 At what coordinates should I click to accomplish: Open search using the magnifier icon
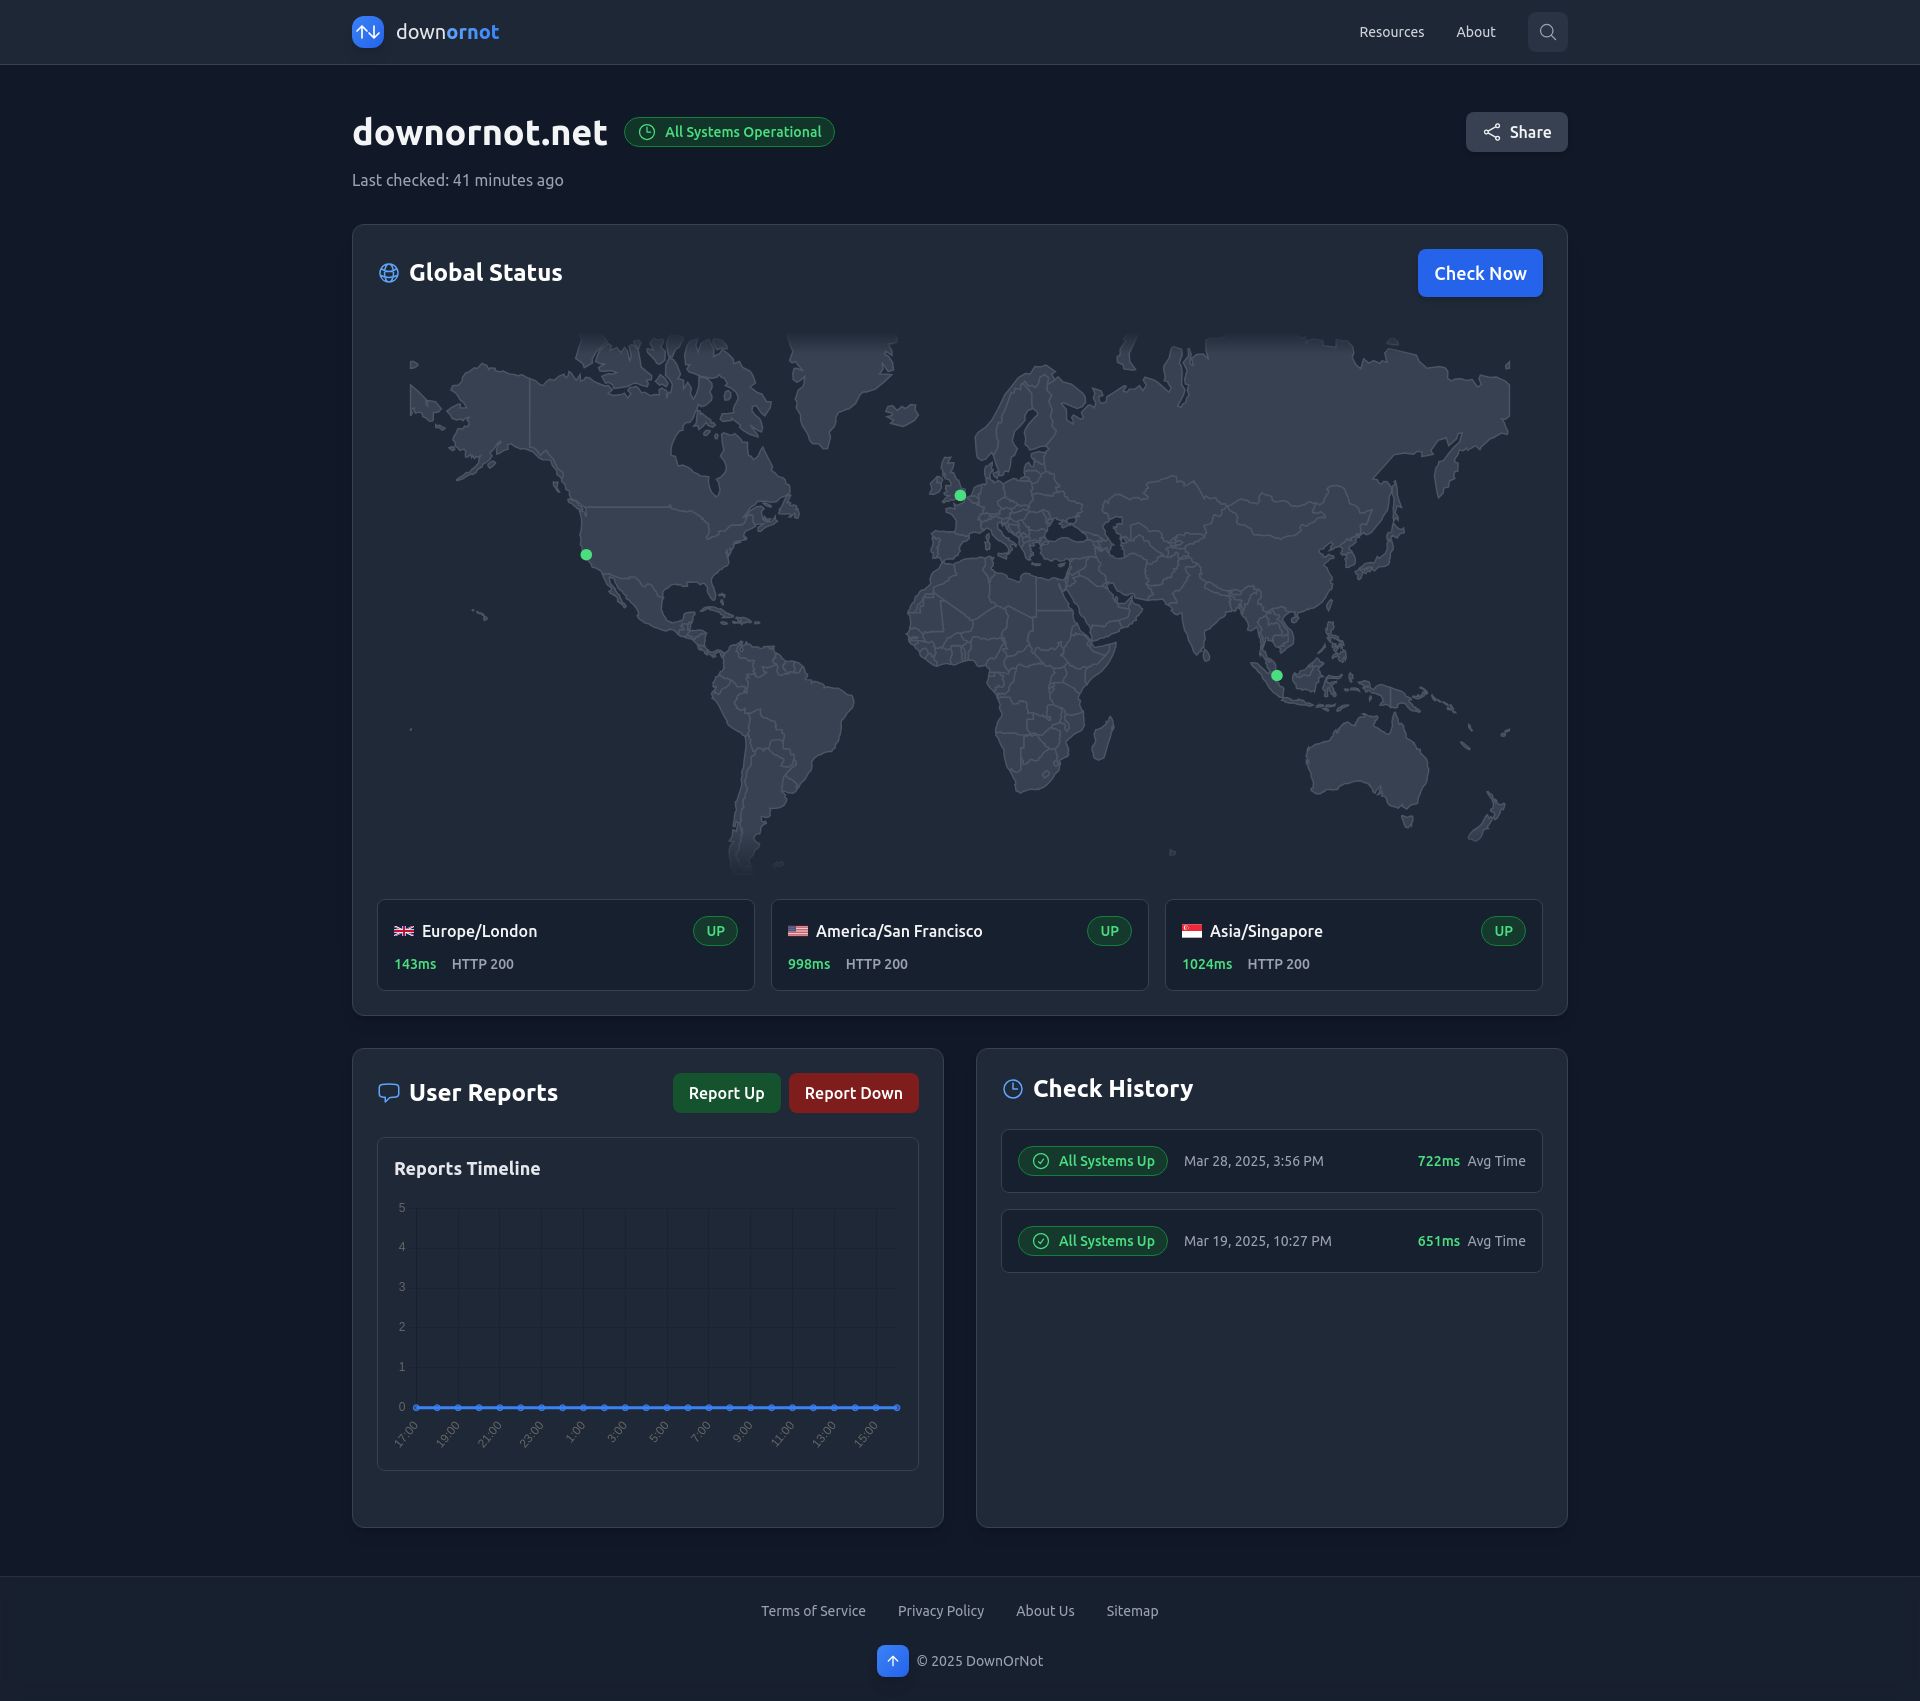(x=1547, y=32)
